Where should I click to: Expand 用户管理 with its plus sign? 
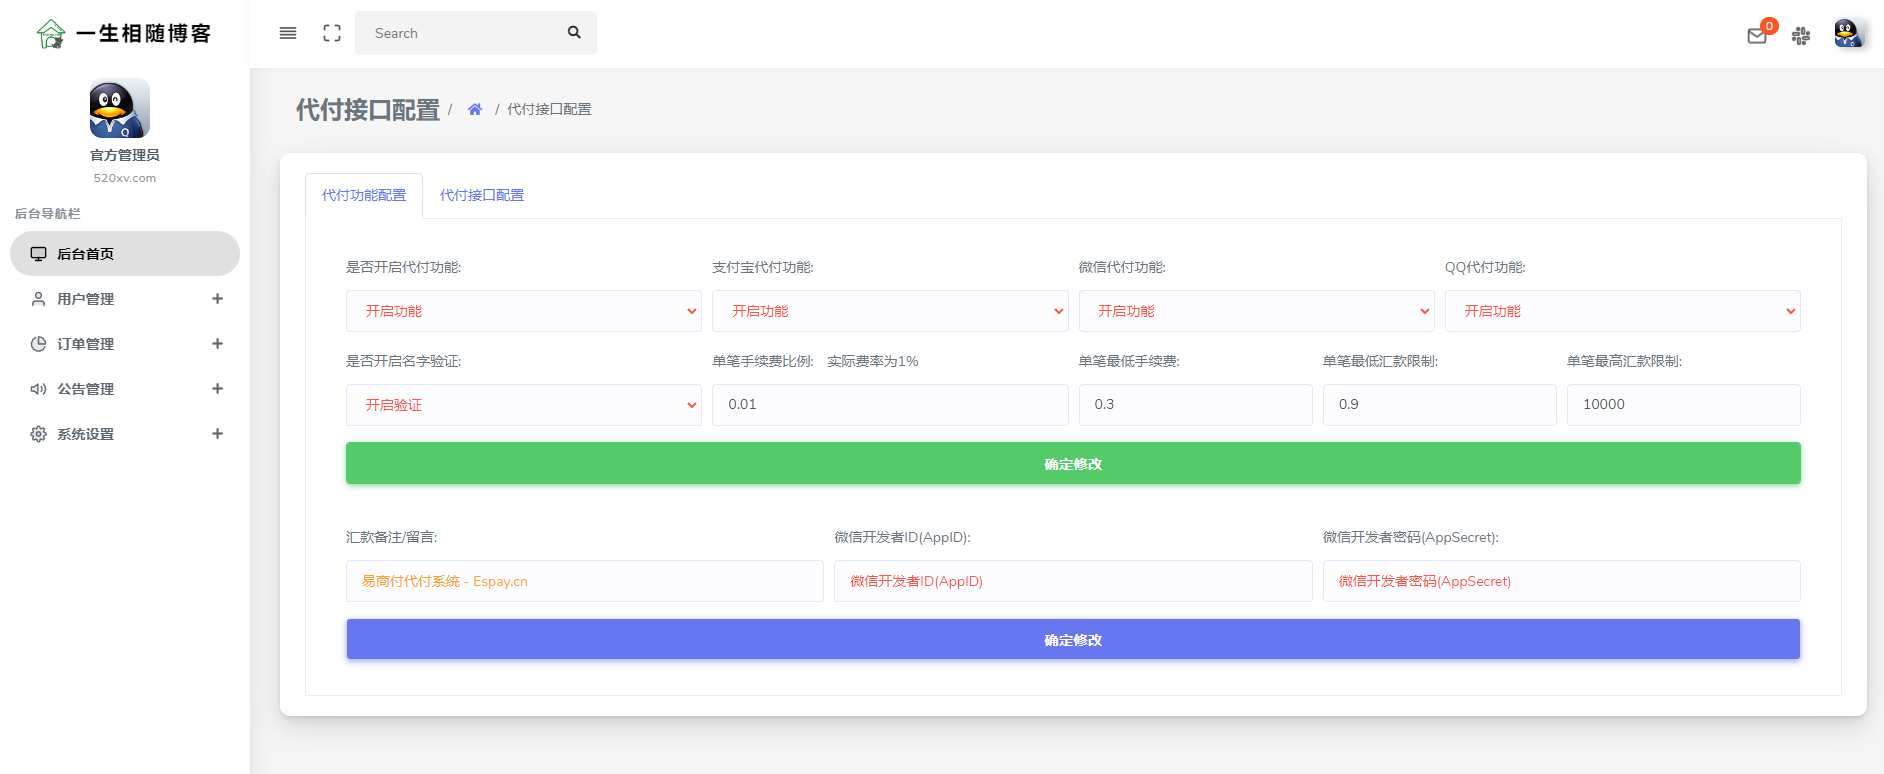point(217,299)
